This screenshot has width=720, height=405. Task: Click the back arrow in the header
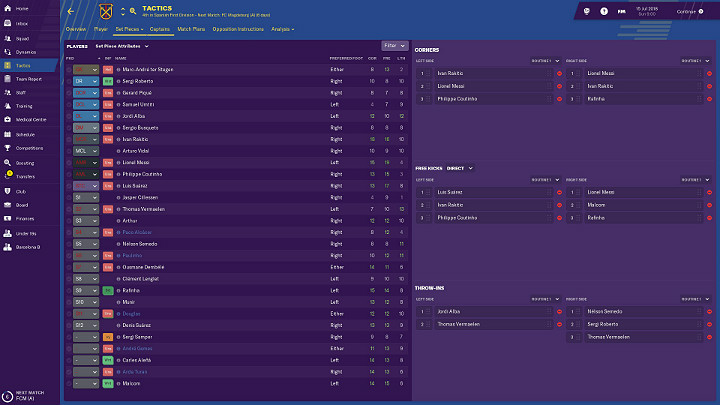tap(71, 11)
